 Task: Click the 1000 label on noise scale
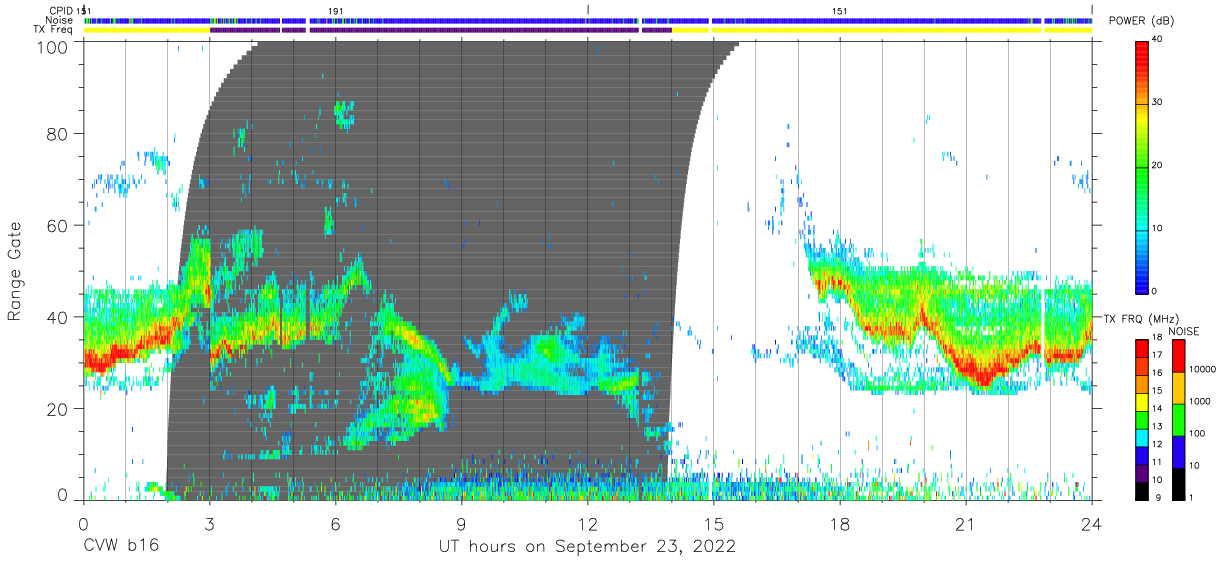[x=1198, y=401]
